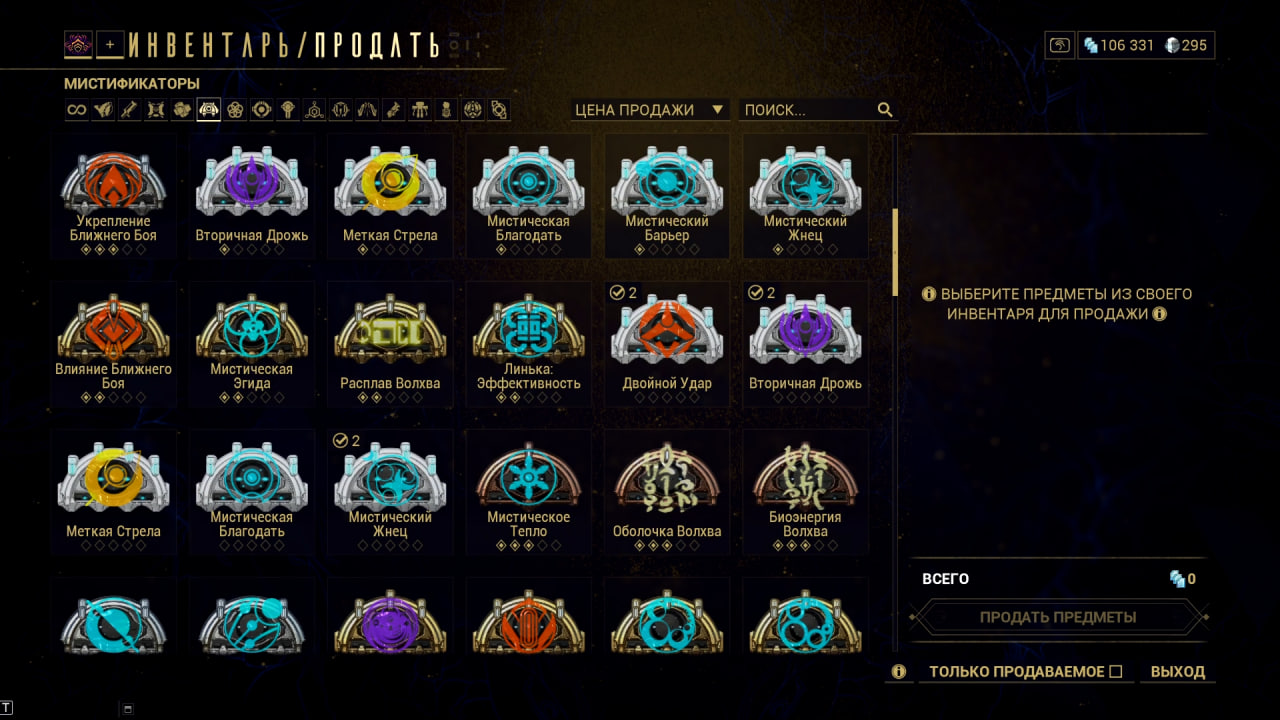Viewport: 1280px width, 720px height.
Task: Select the Мистическая Эгида arcane thumbnail
Action: point(251,343)
